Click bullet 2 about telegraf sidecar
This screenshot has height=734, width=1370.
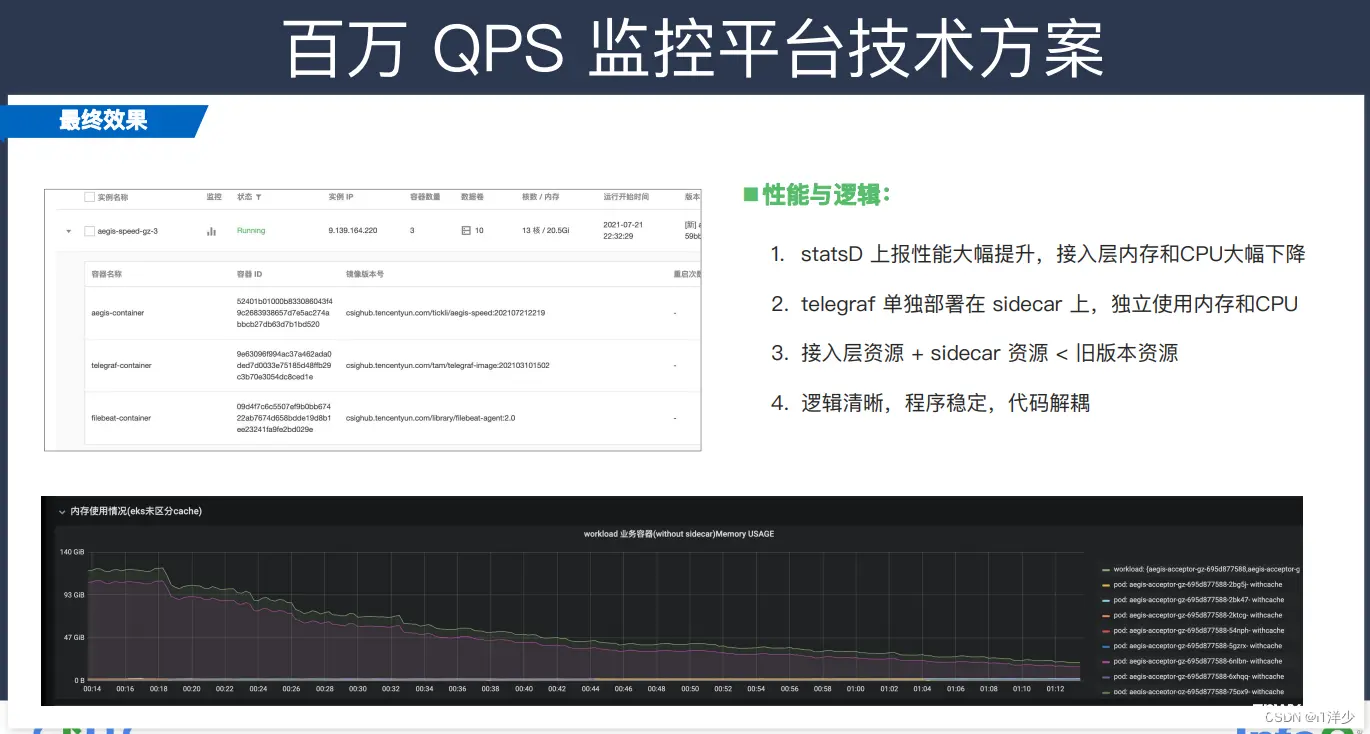click(1034, 303)
